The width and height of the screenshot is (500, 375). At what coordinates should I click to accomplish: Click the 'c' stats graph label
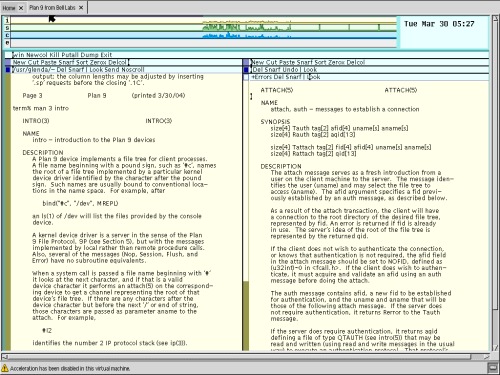click(7, 35)
